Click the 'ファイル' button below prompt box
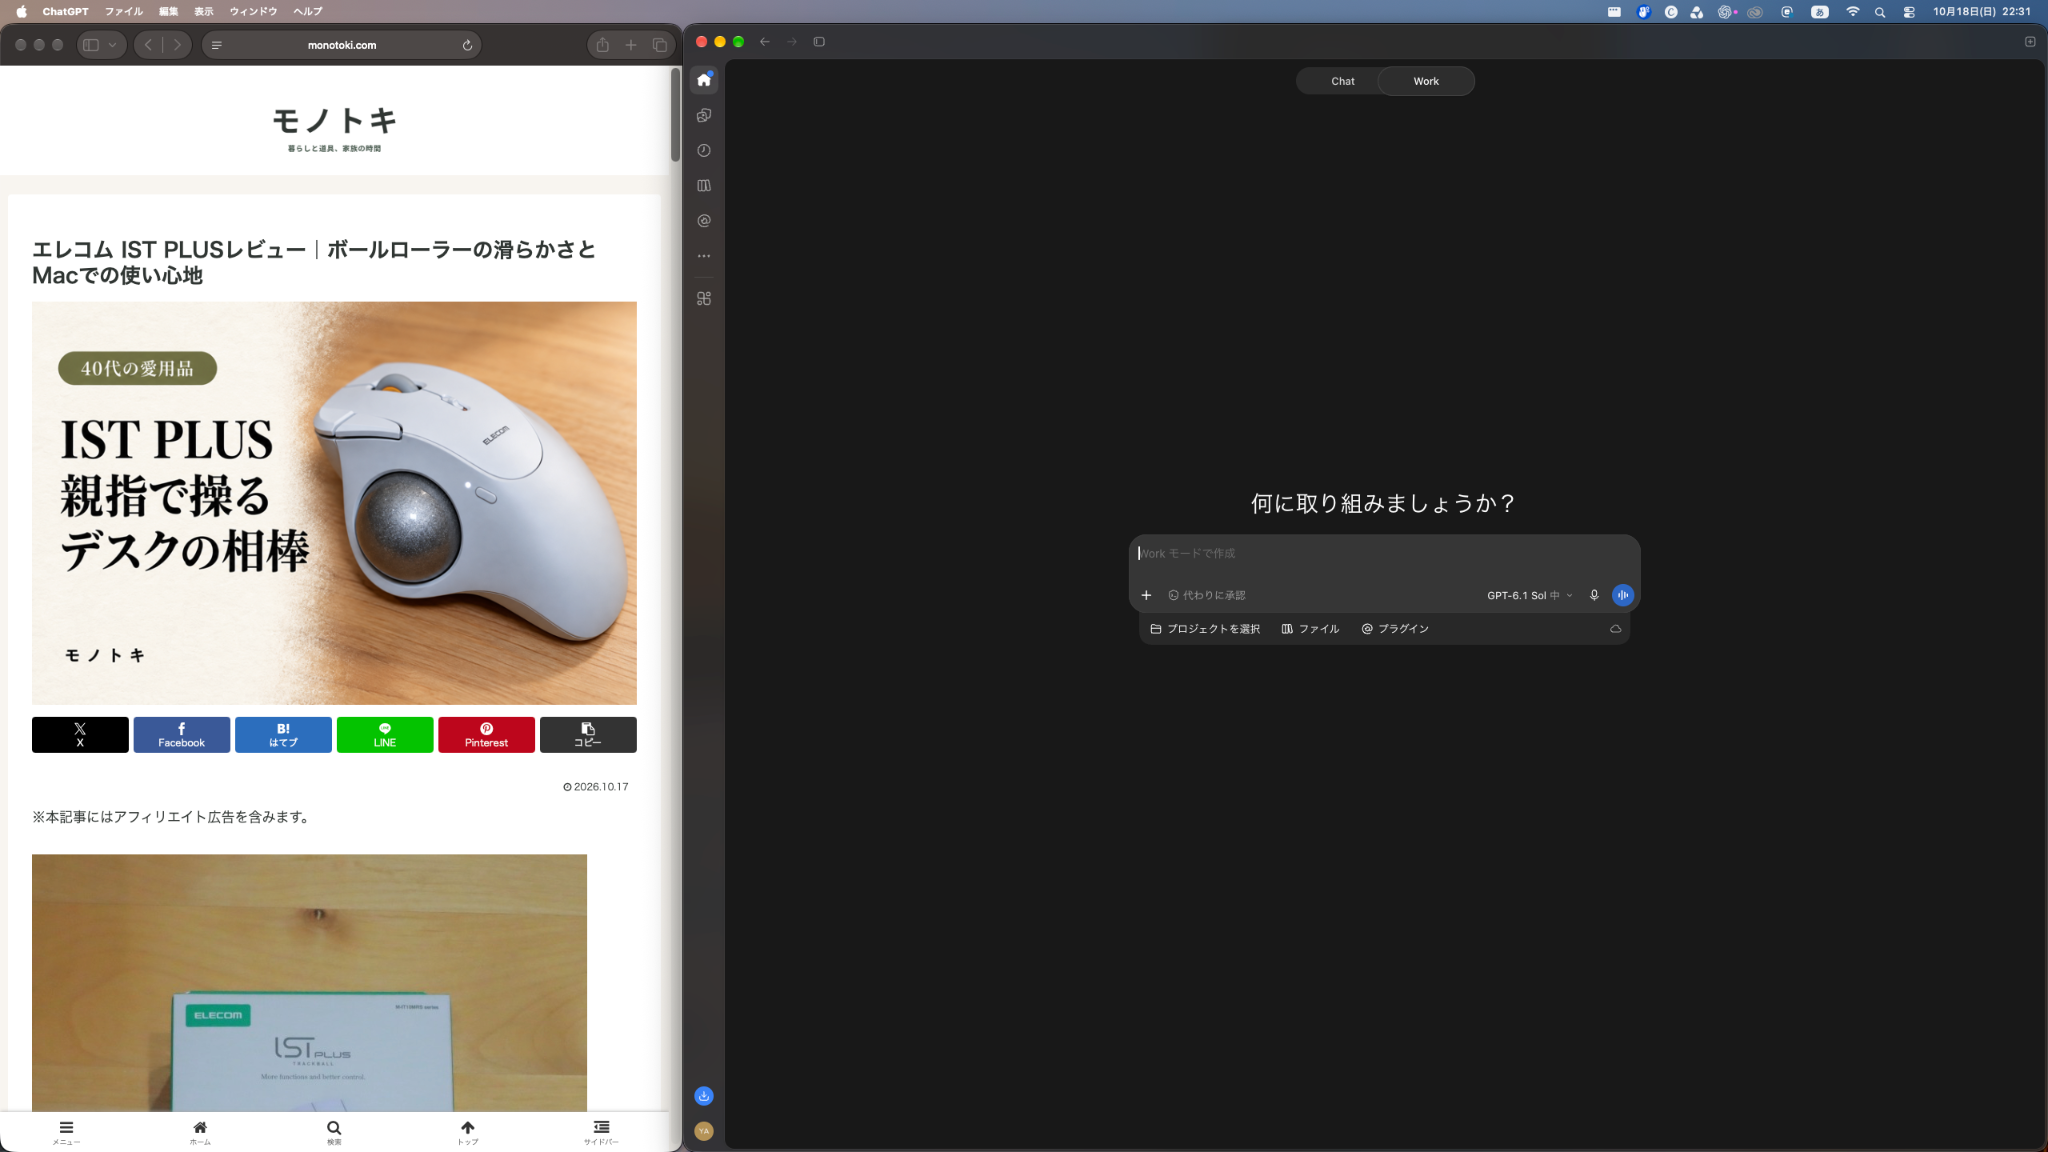The width and height of the screenshot is (2048, 1152). click(1310, 629)
